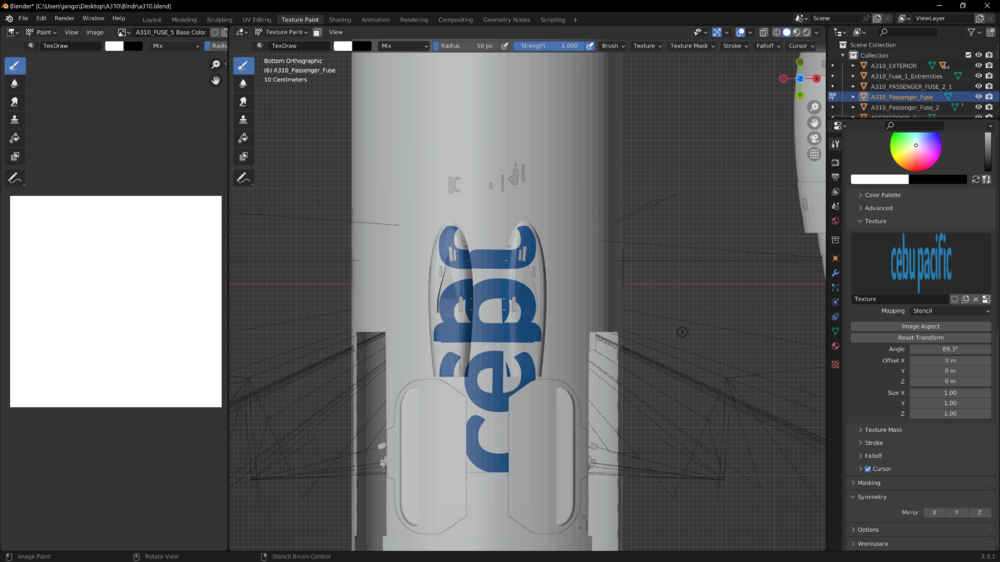Screen dimensions: 1000x562
Task: Choose the Fill bucket tool in 3D viewport
Action: point(243,138)
